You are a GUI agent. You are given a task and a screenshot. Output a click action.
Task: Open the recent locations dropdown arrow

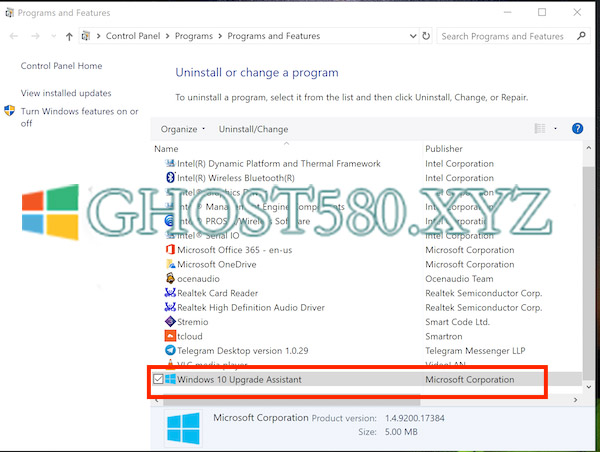coord(54,36)
